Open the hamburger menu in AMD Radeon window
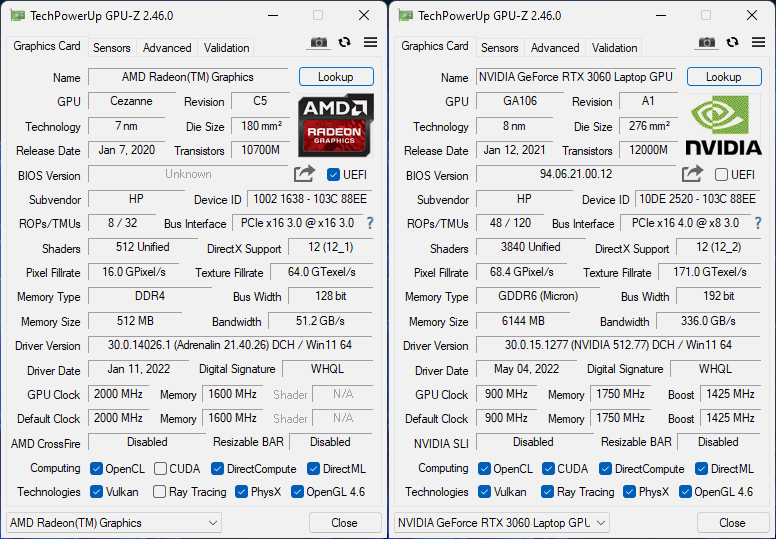 click(370, 42)
